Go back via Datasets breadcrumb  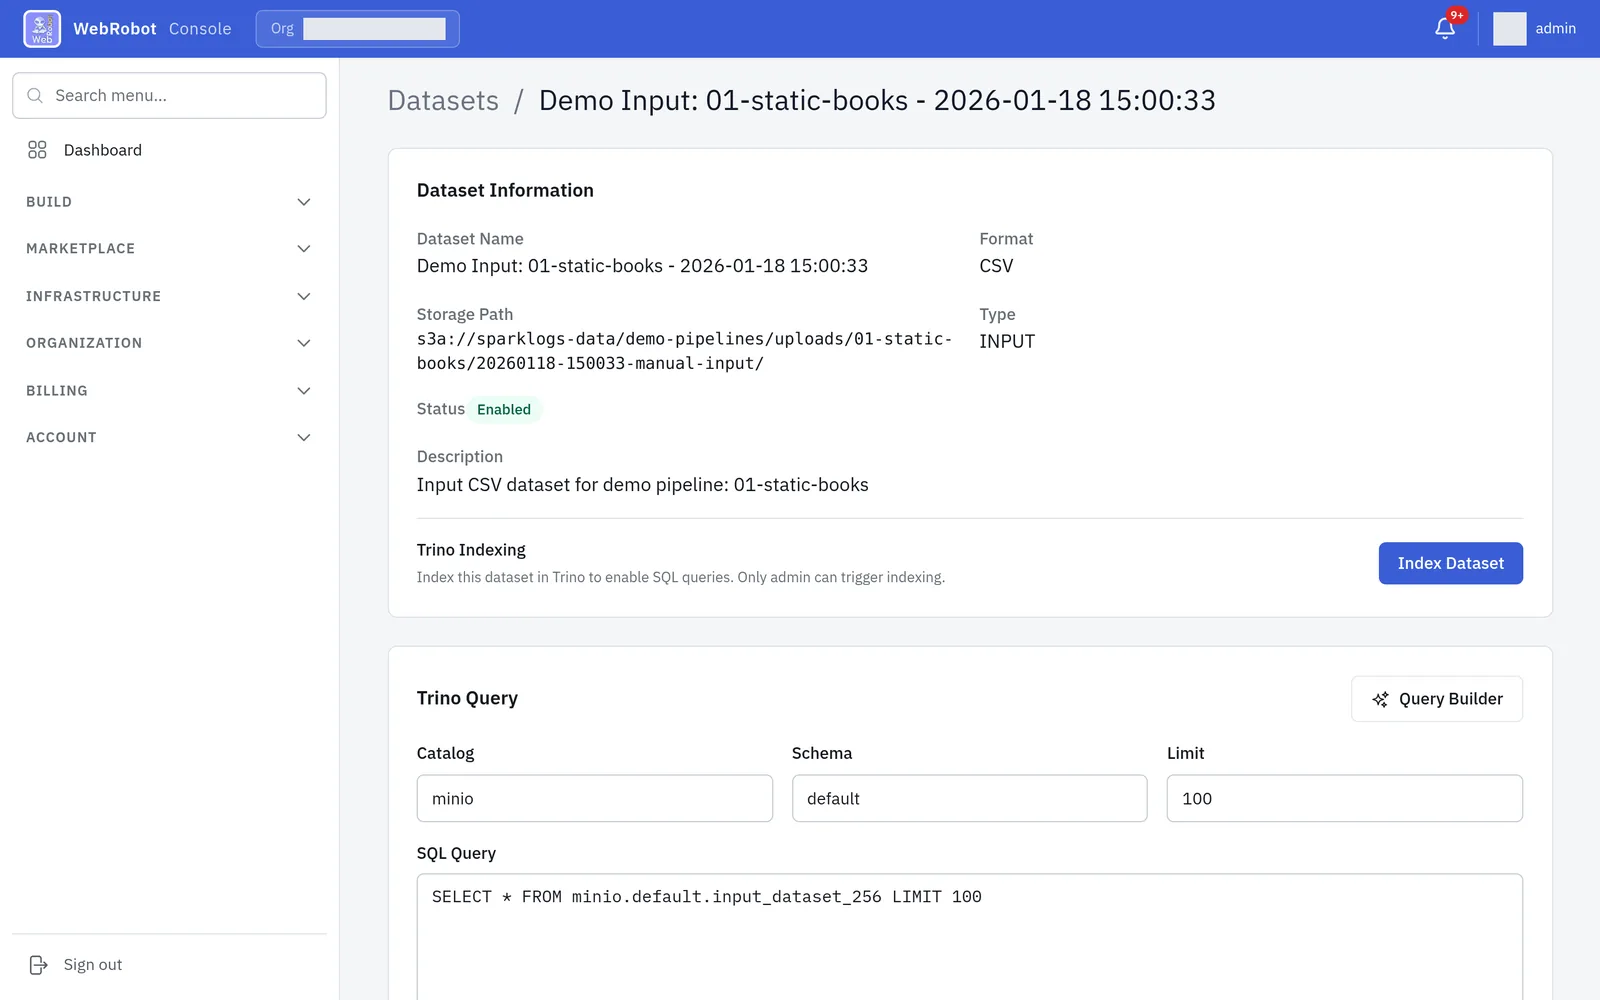coord(443,101)
